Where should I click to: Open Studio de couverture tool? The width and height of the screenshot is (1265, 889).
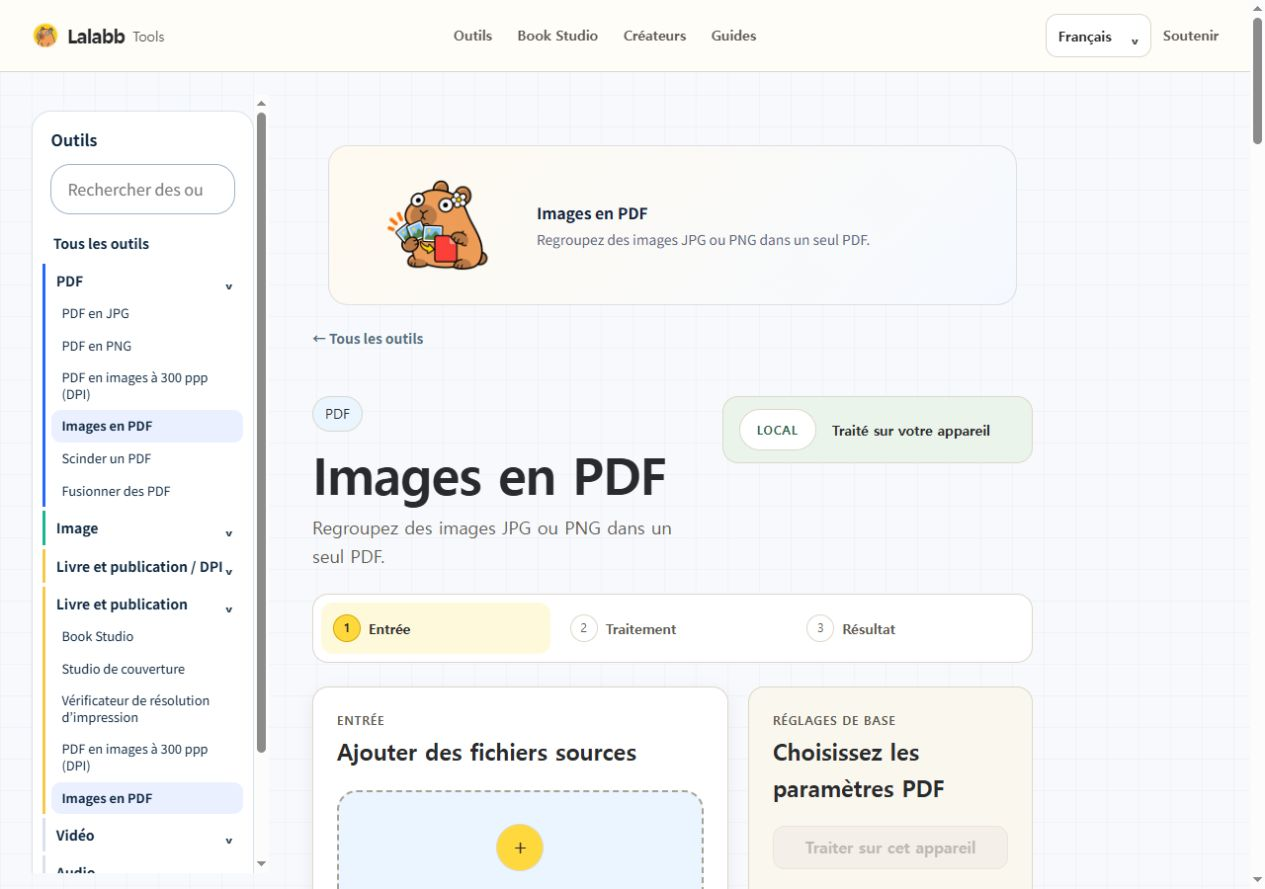click(147, 669)
